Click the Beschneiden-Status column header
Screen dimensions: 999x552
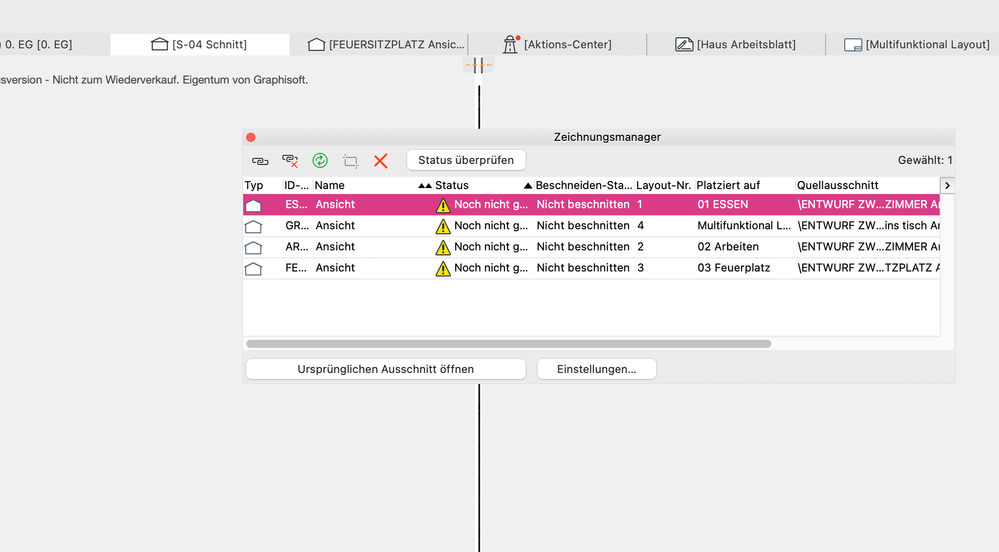[x=584, y=185]
